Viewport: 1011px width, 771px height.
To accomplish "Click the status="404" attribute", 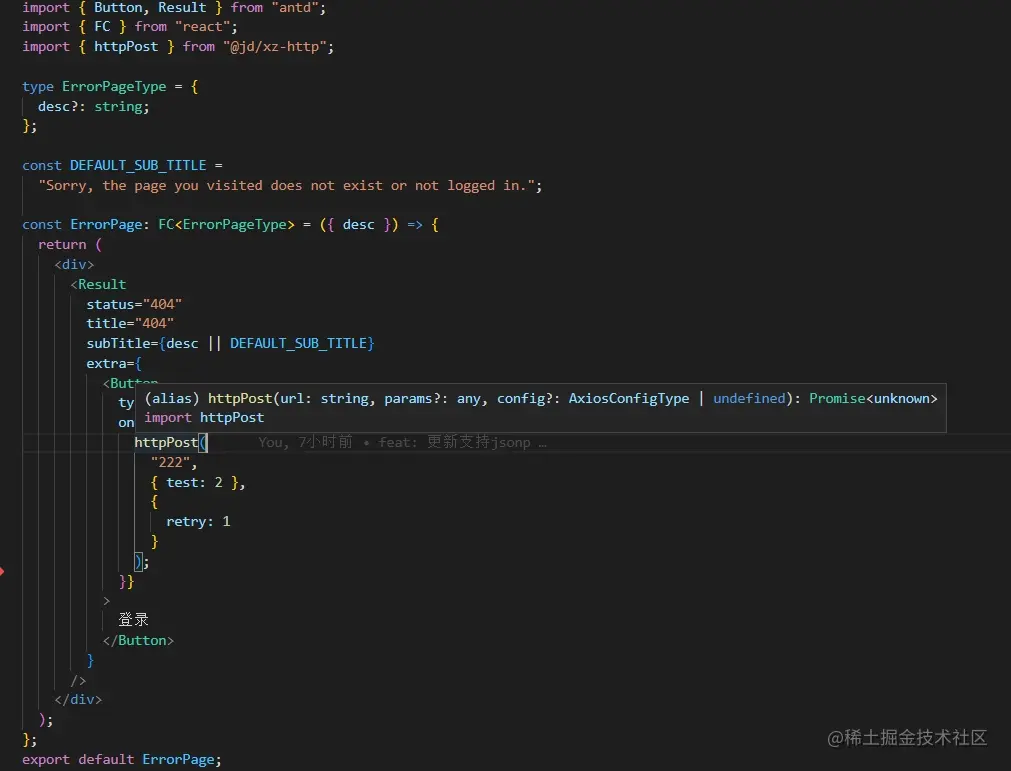I will pyautogui.click(x=134, y=304).
